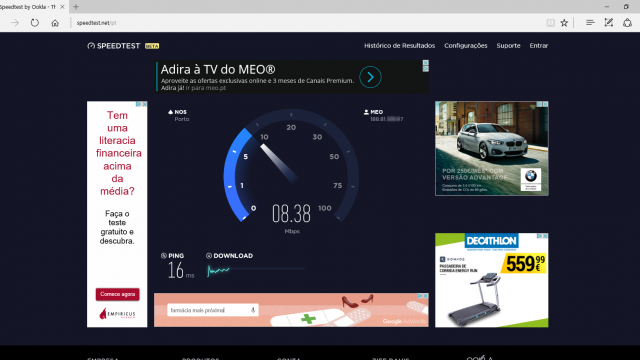Open Suporte page
This screenshot has width=640, height=360.
tap(508, 46)
